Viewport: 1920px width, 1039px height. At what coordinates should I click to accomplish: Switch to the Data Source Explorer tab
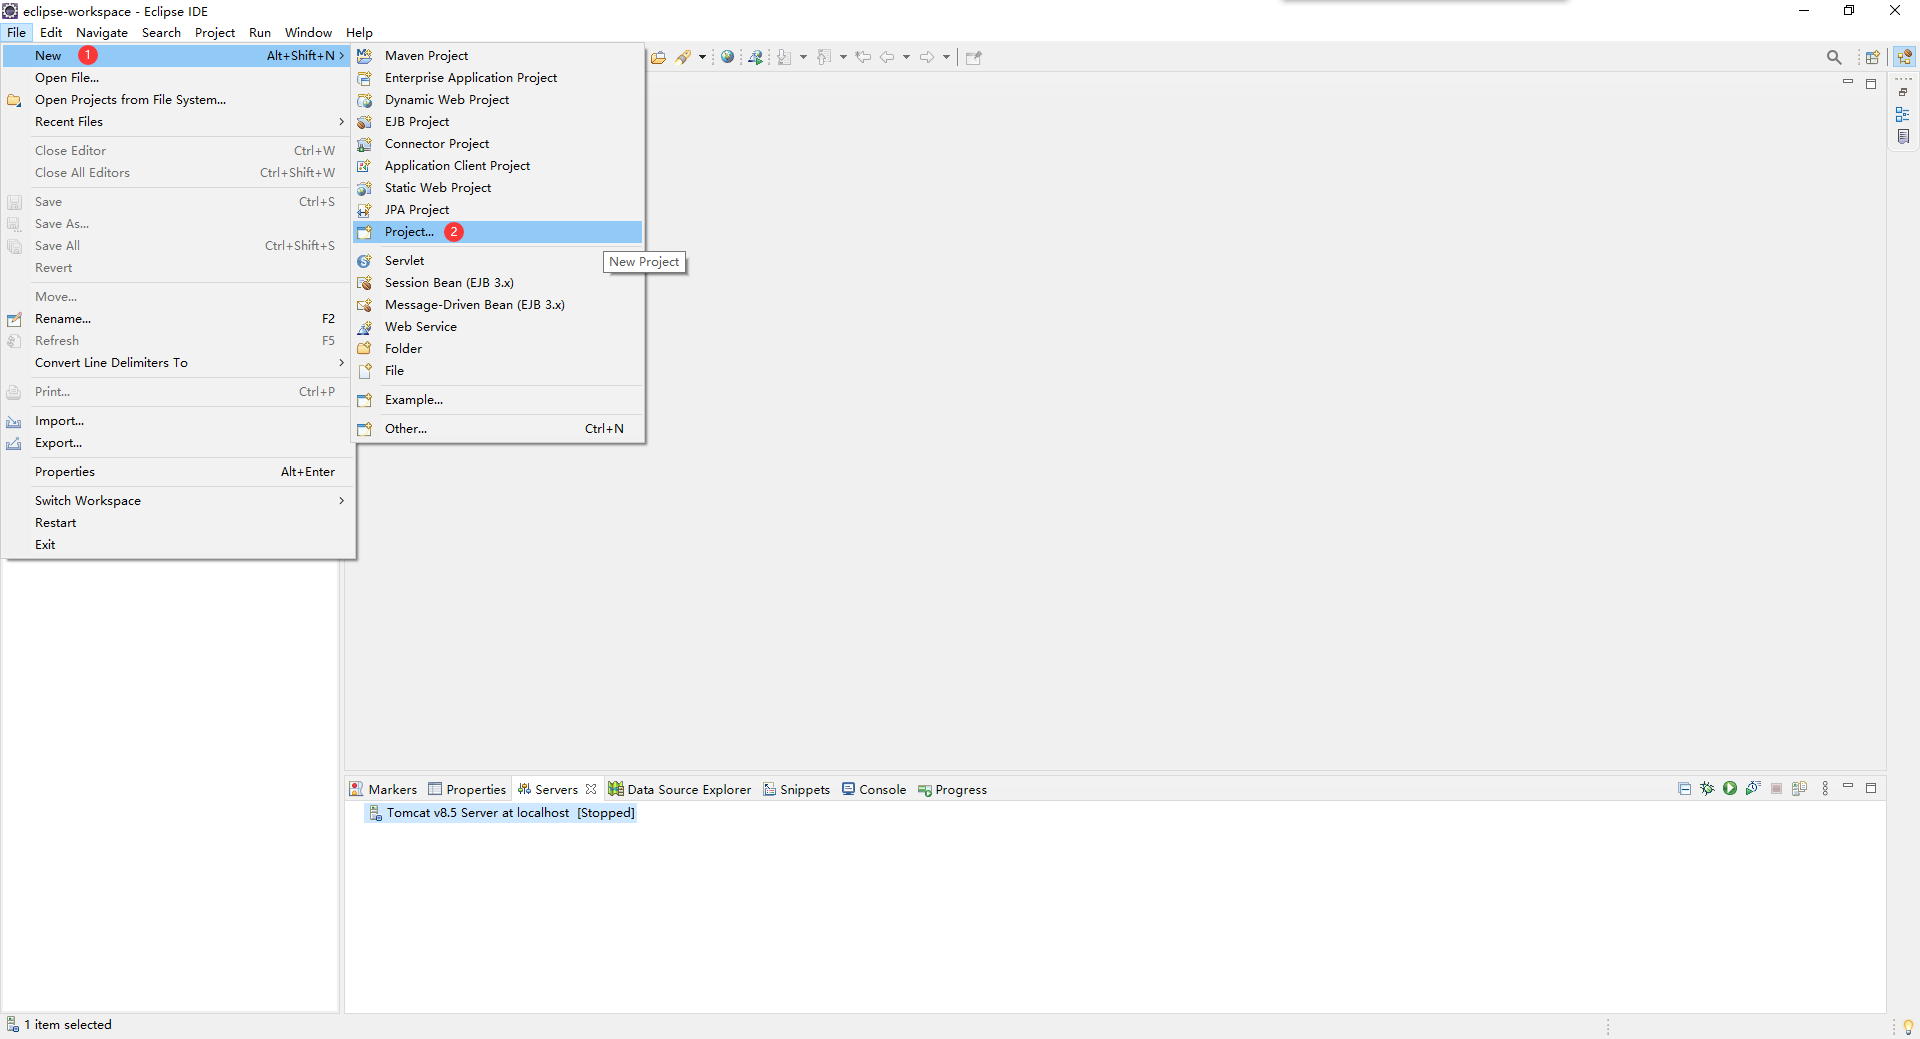(x=689, y=789)
